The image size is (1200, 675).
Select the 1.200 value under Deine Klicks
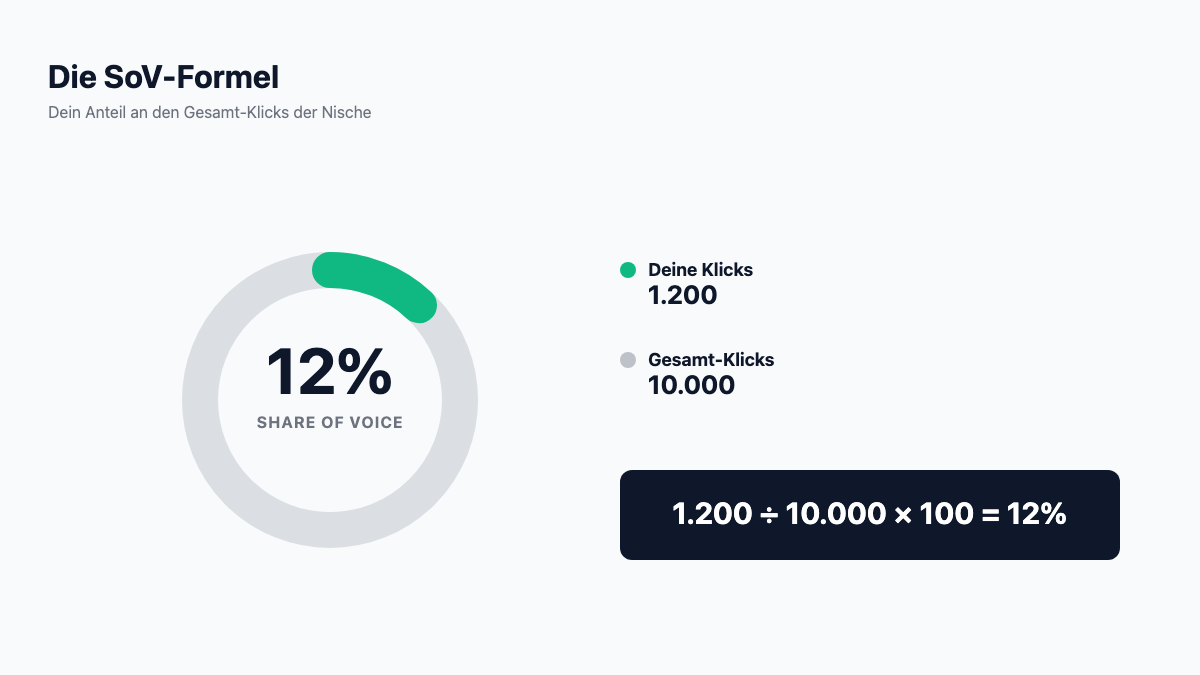click(x=683, y=295)
